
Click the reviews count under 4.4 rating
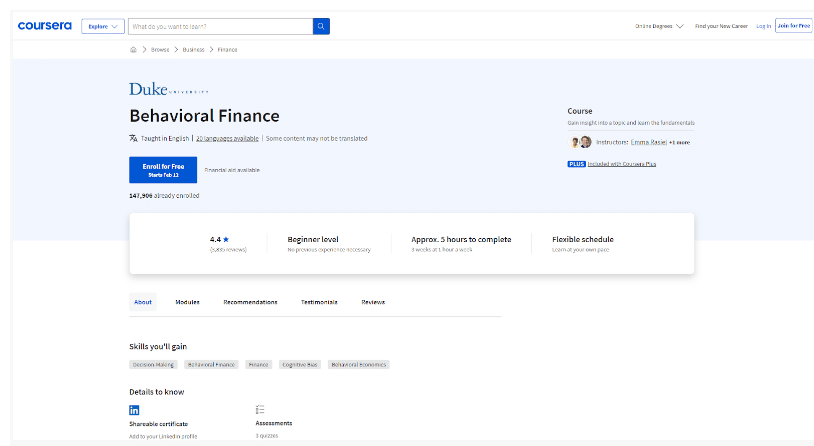point(228,250)
